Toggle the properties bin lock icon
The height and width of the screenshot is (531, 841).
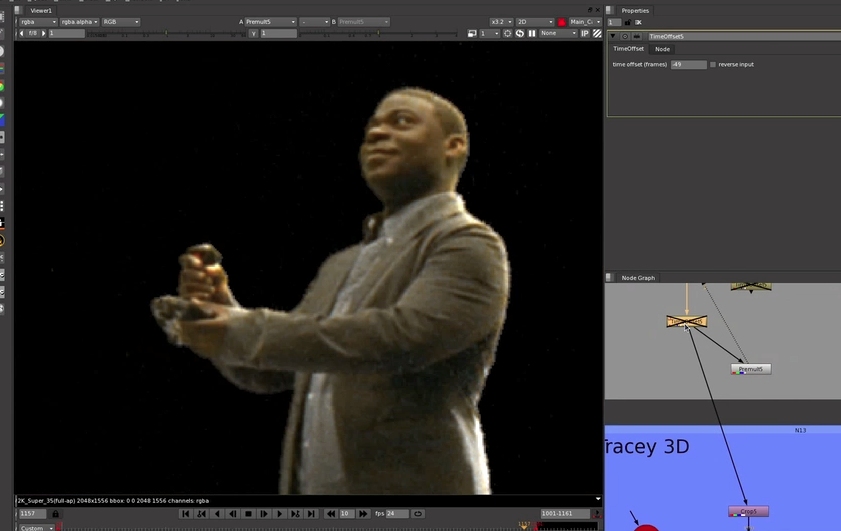628,23
